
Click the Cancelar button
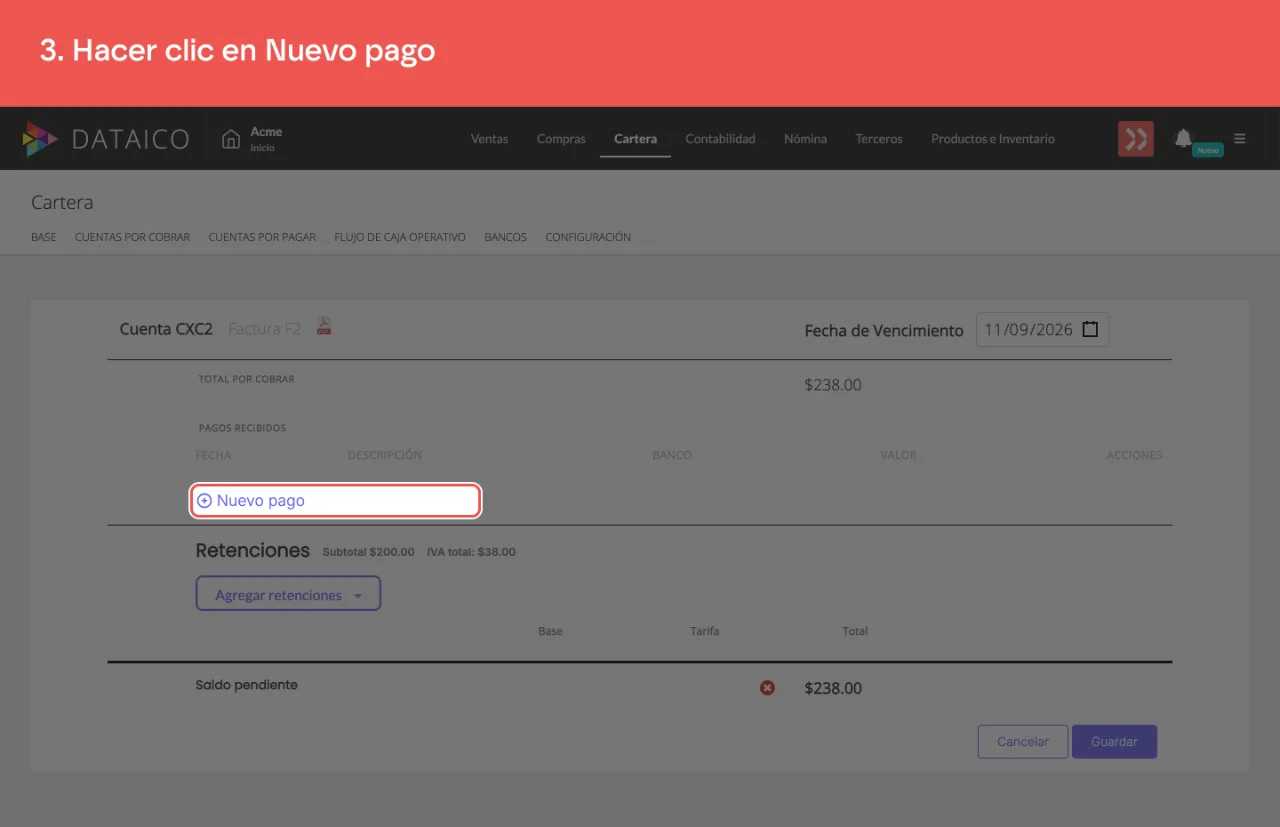(x=1023, y=742)
